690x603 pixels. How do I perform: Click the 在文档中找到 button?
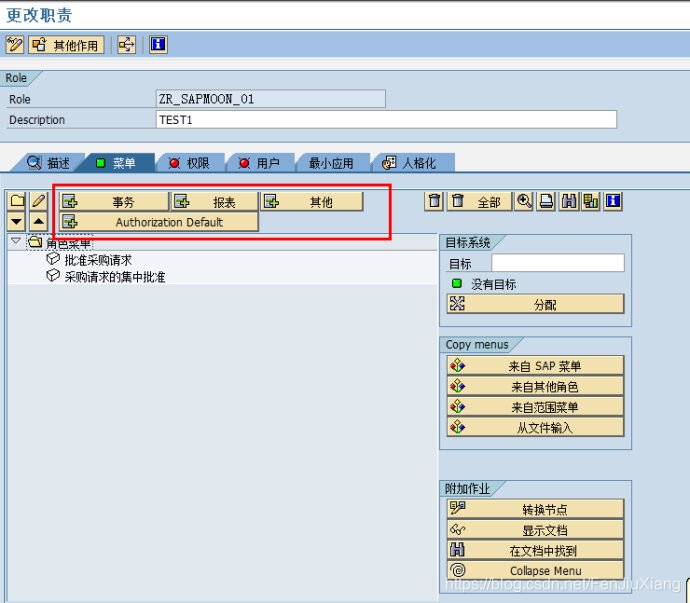tap(536, 550)
